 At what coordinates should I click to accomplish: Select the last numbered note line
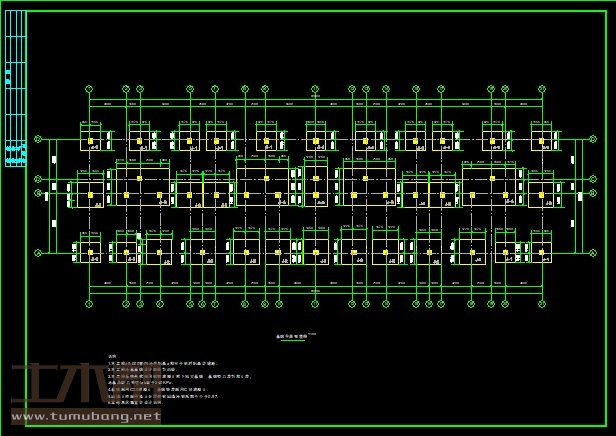pyautogui.click(x=150, y=401)
